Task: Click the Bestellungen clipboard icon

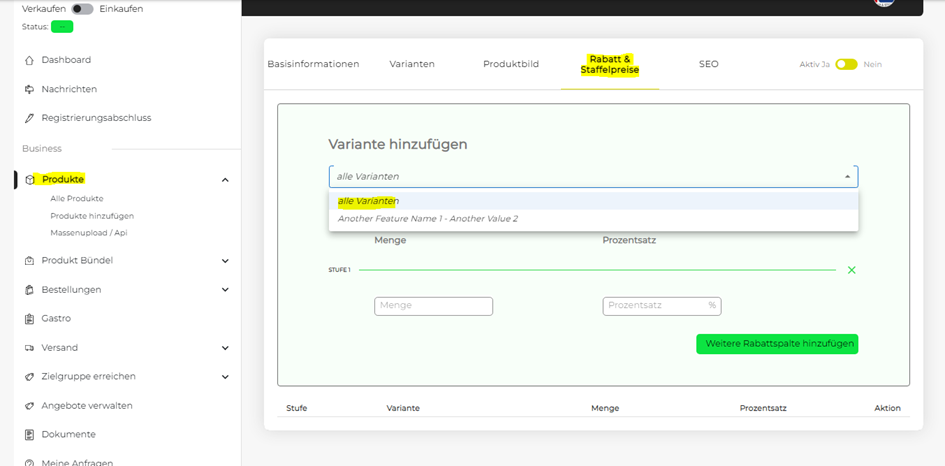Action: (29, 290)
